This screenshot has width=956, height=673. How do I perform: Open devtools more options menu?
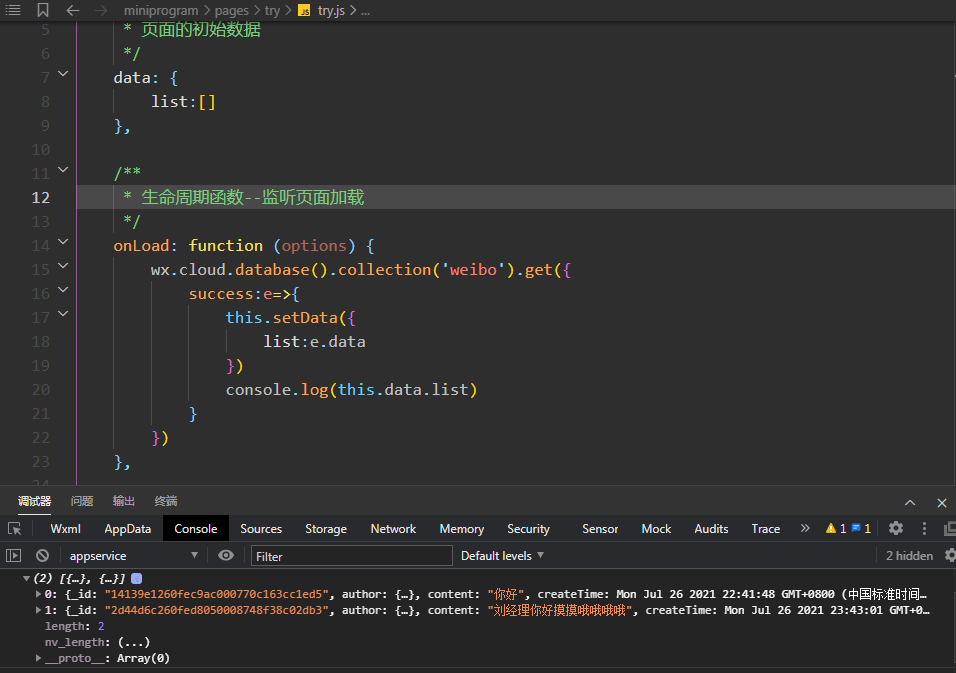tap(924, 529)
